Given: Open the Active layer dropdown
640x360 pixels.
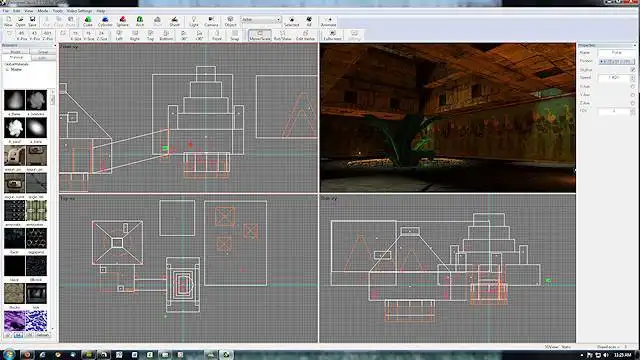Looking at the screenshot, I should [x=261, y=20].
